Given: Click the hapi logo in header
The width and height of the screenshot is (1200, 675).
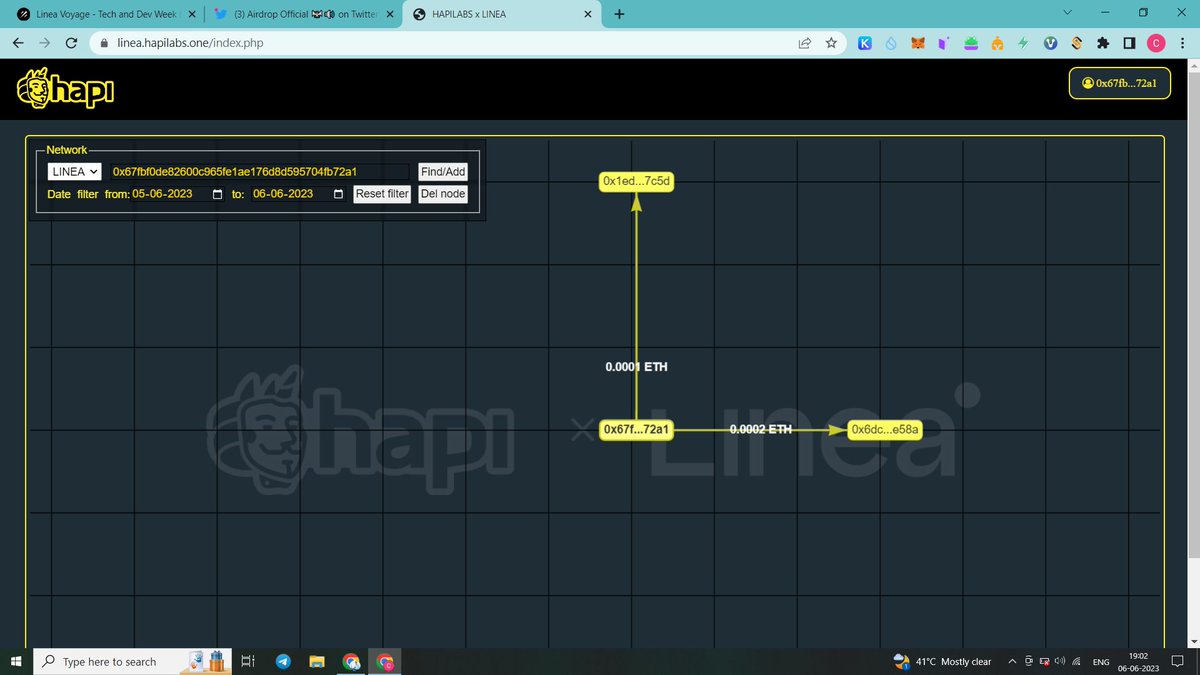Looking at the screenshot, I should click(x=65, y=90).
